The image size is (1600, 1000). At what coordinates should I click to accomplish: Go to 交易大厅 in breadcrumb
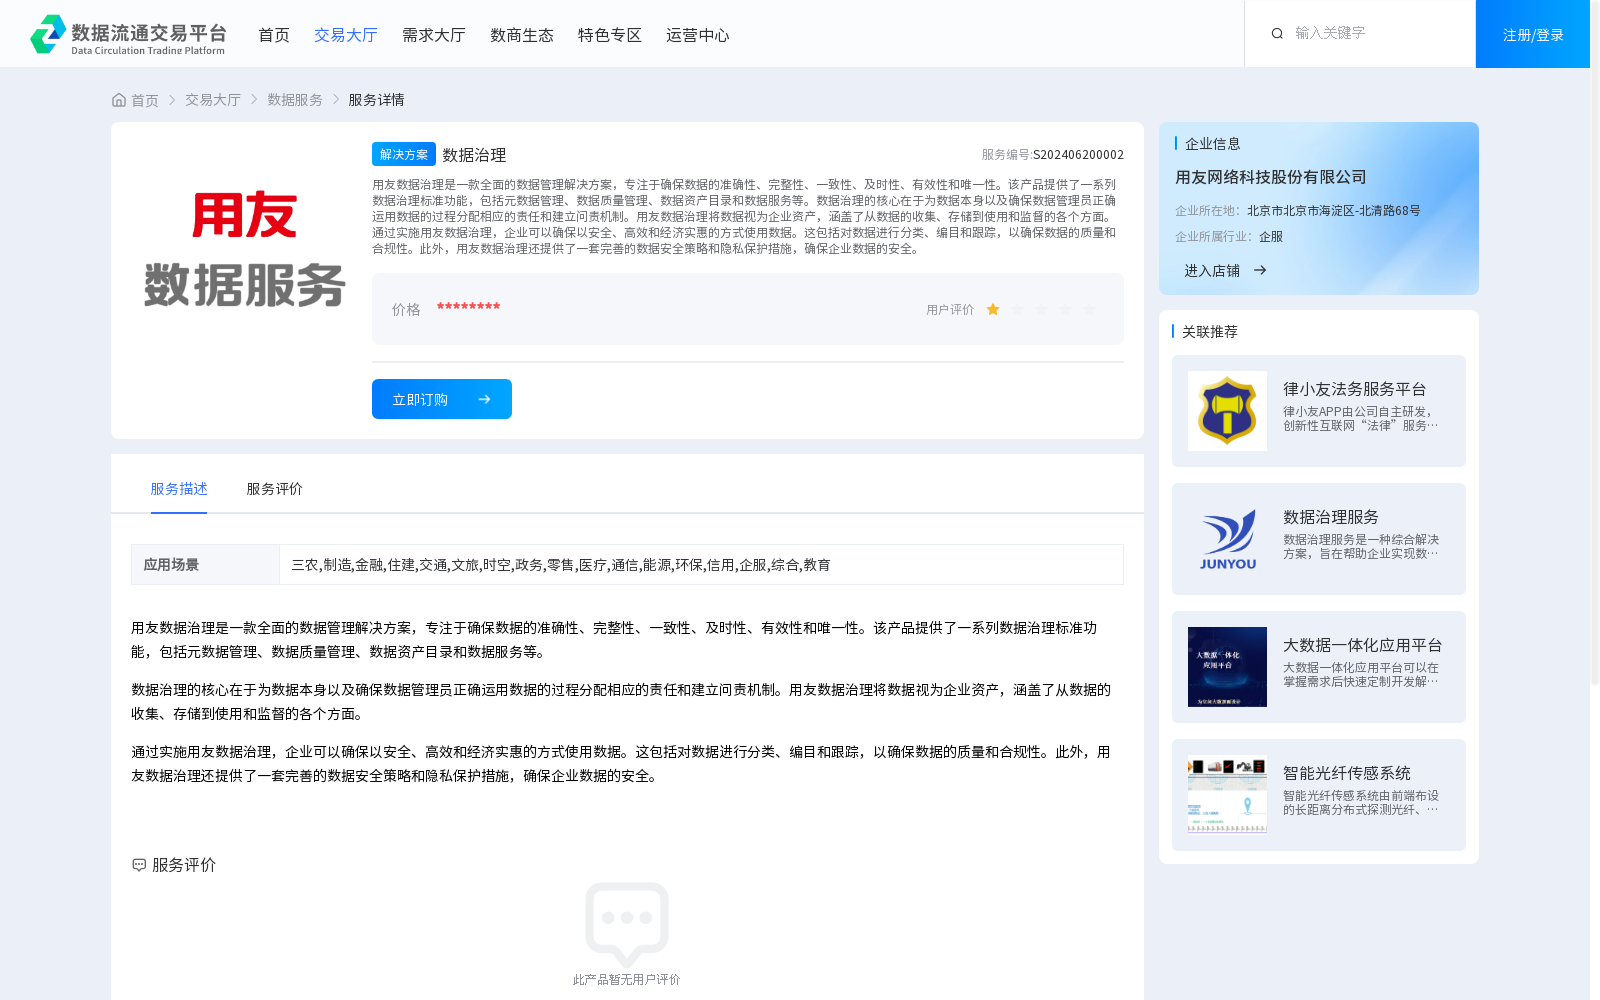[213, 100]
